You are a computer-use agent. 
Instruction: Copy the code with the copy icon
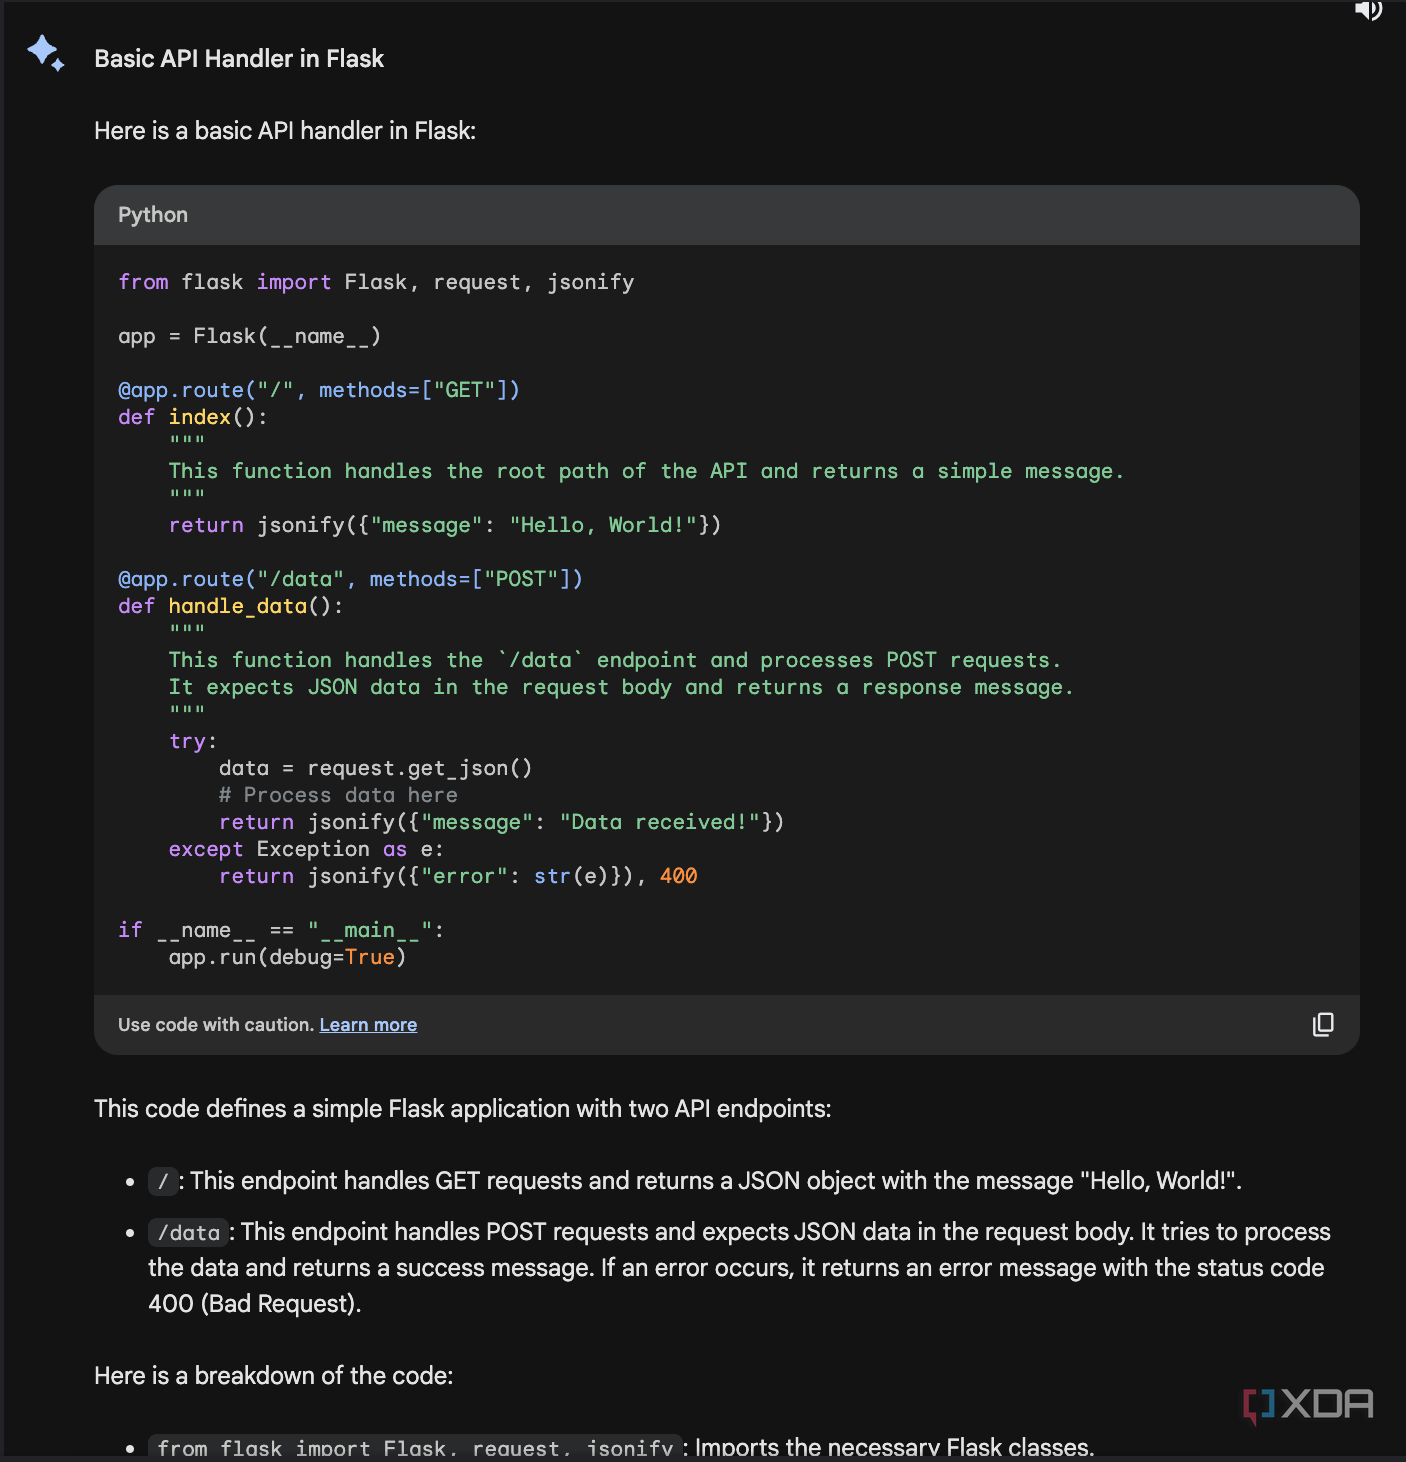point(1323,1024)
